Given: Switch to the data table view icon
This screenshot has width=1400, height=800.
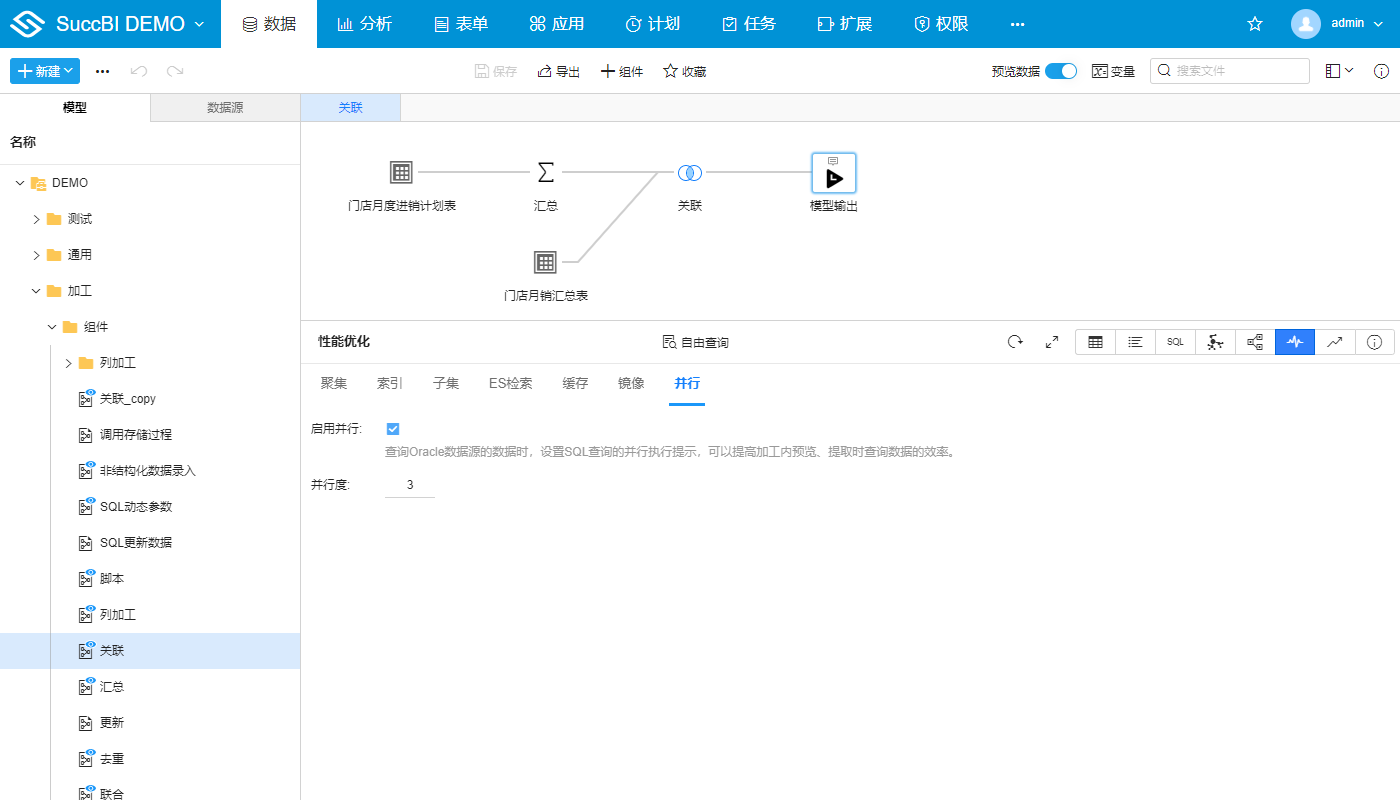Looking at the screenshot, I should tap(1095, 342).
